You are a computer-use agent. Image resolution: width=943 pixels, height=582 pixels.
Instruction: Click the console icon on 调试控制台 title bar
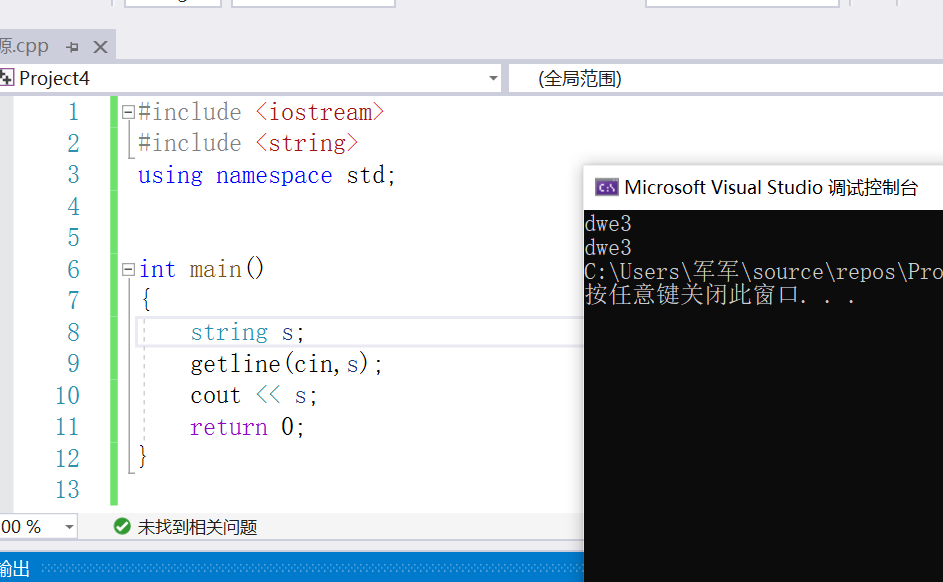click(605, 186)
